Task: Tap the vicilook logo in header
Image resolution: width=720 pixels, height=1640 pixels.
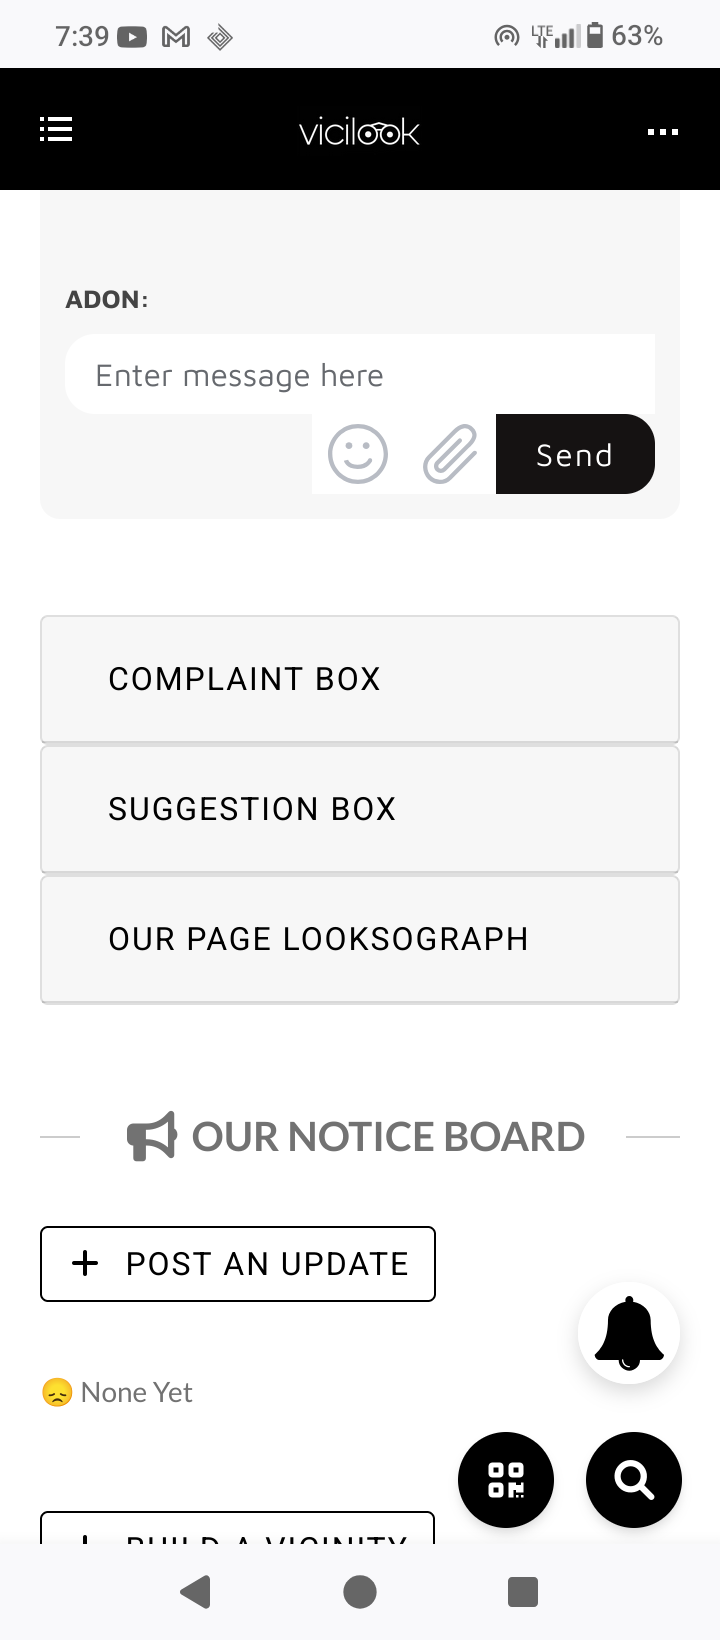Action: pyautogui.click(x=360, y=132)
